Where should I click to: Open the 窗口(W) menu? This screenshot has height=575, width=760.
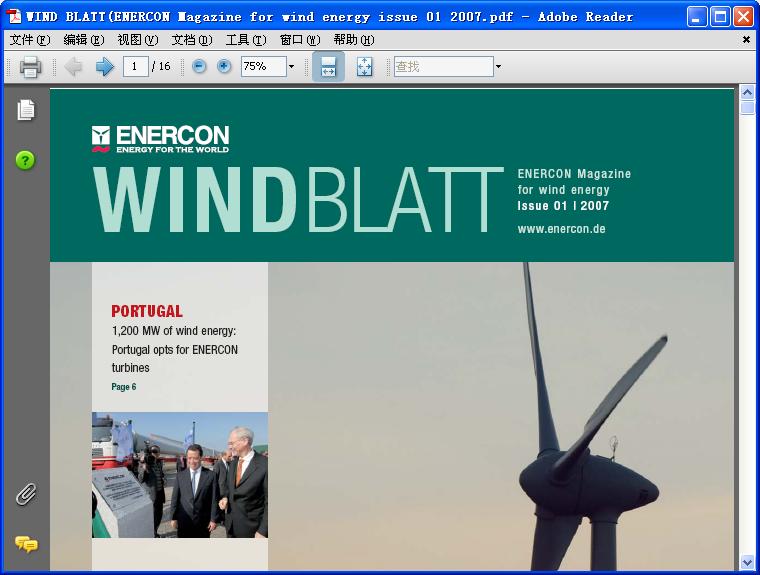(x=300, y=40)
